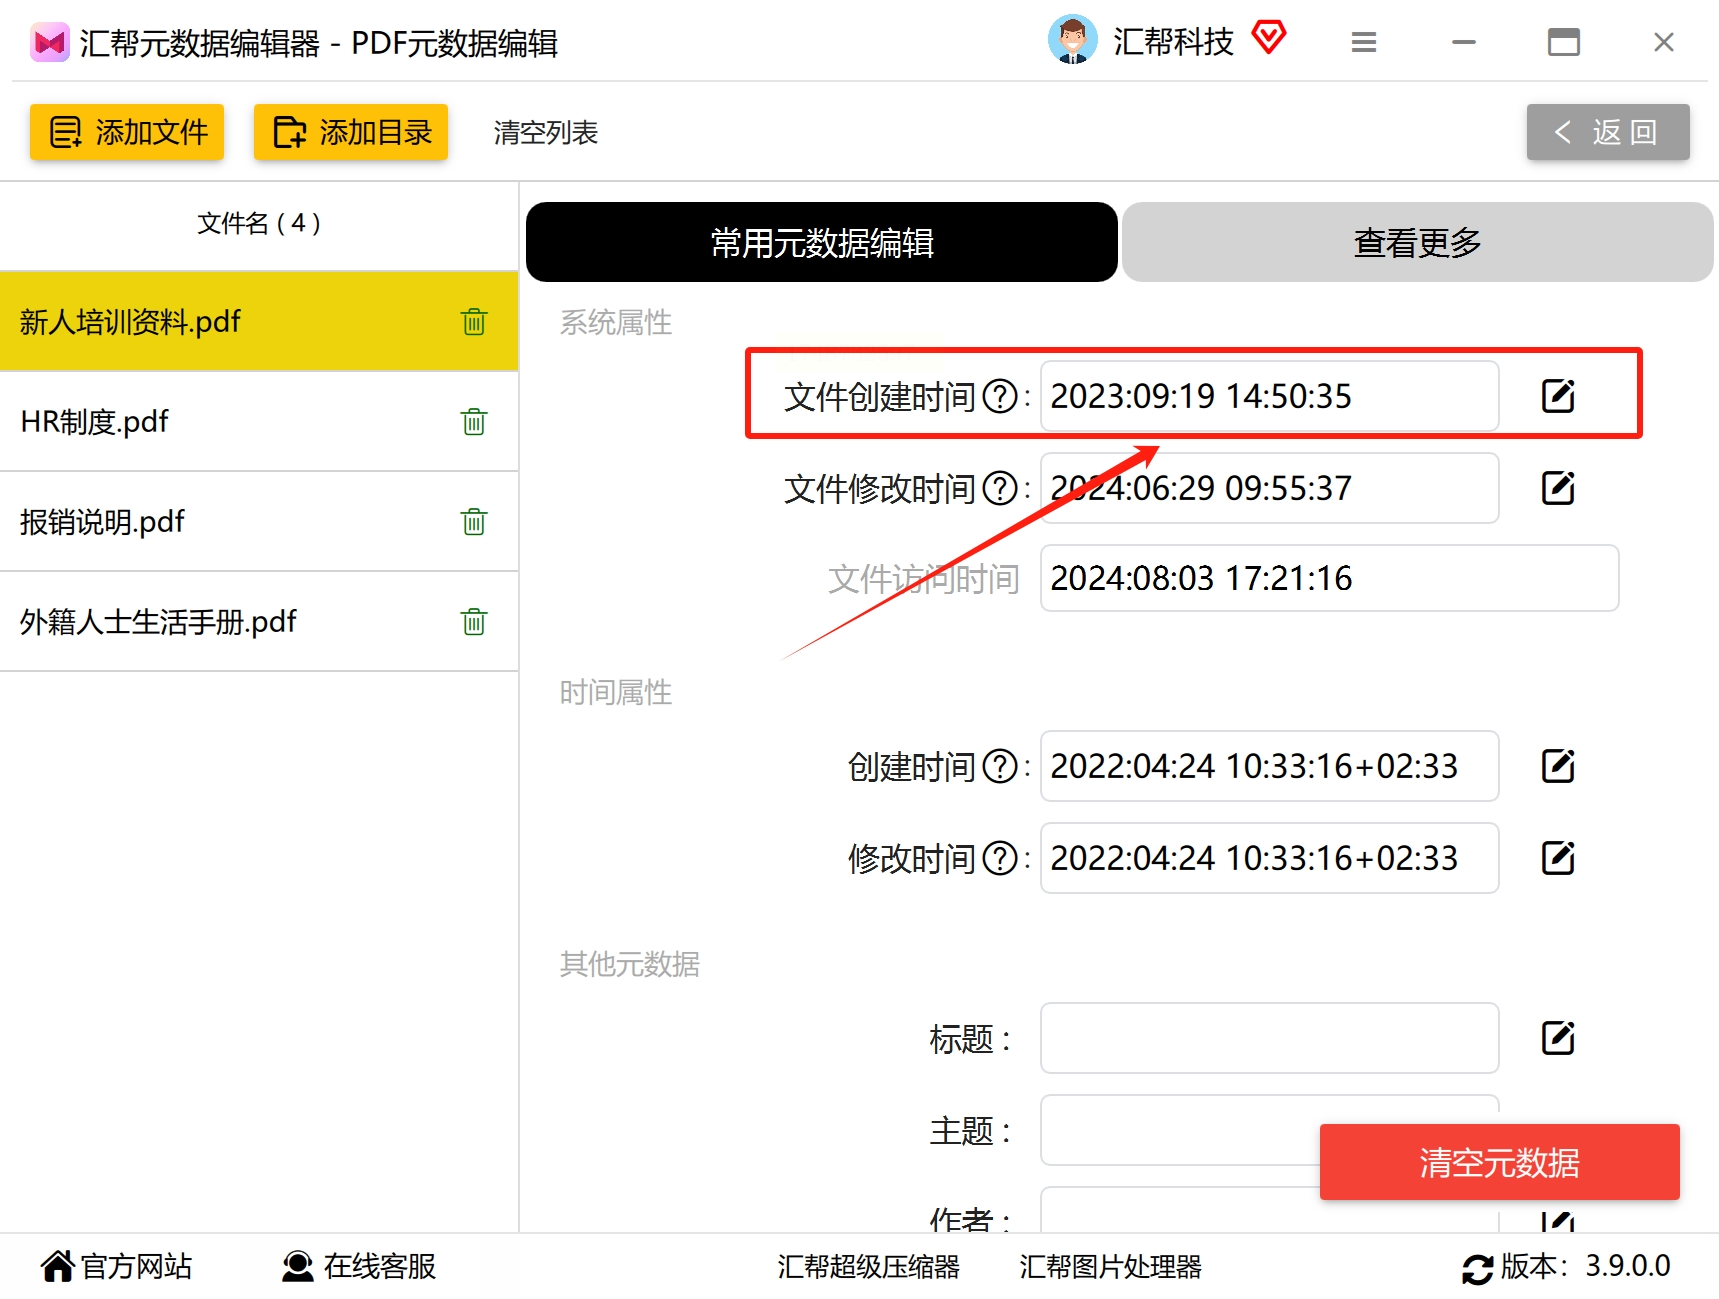
Task: Click the 版本: 3.9.0.0 text
Action: pos(1586,1266)
